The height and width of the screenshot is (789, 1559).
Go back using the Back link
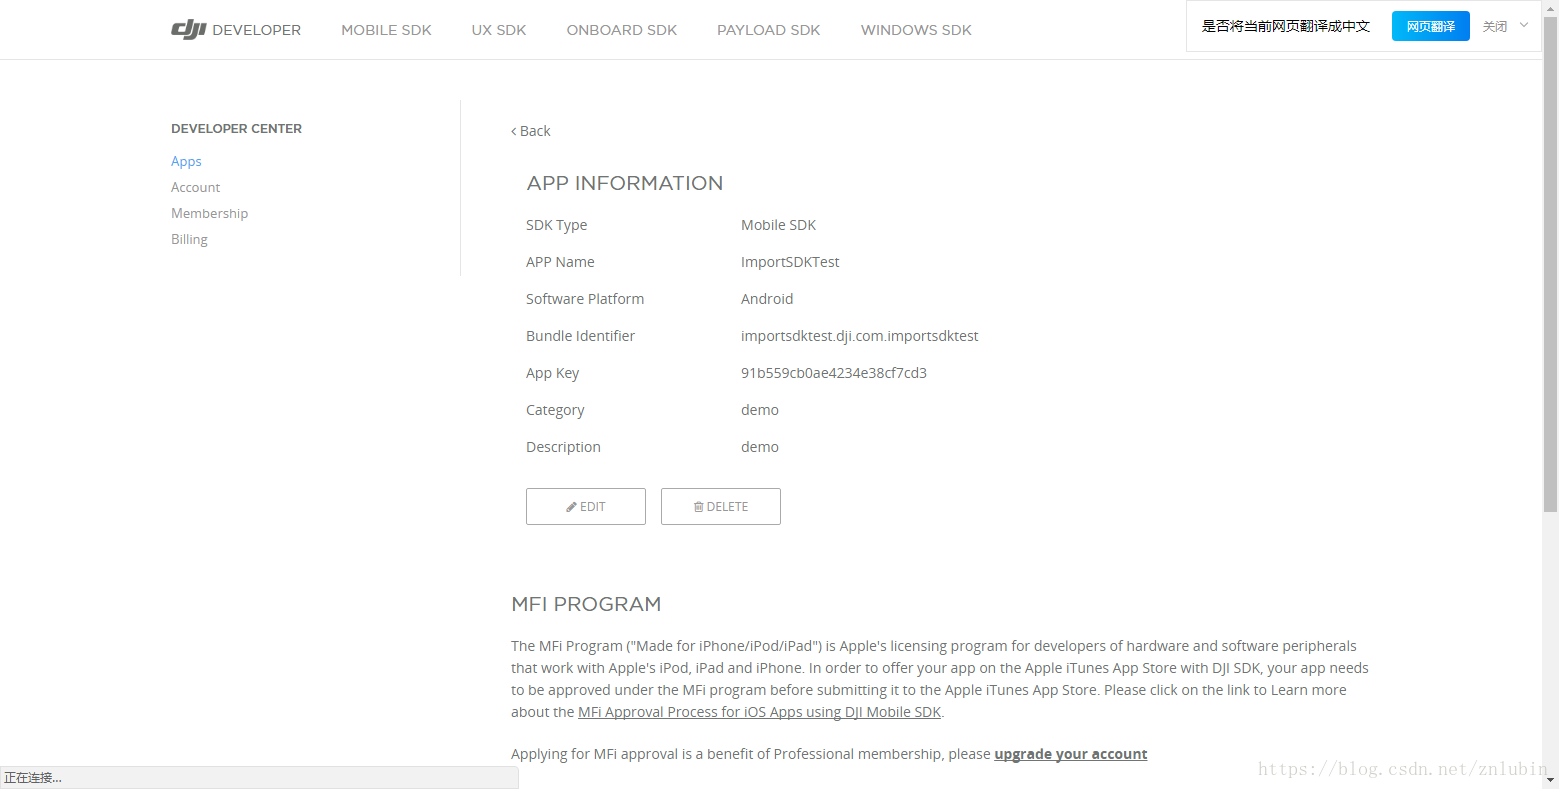(x=531, y=131)
